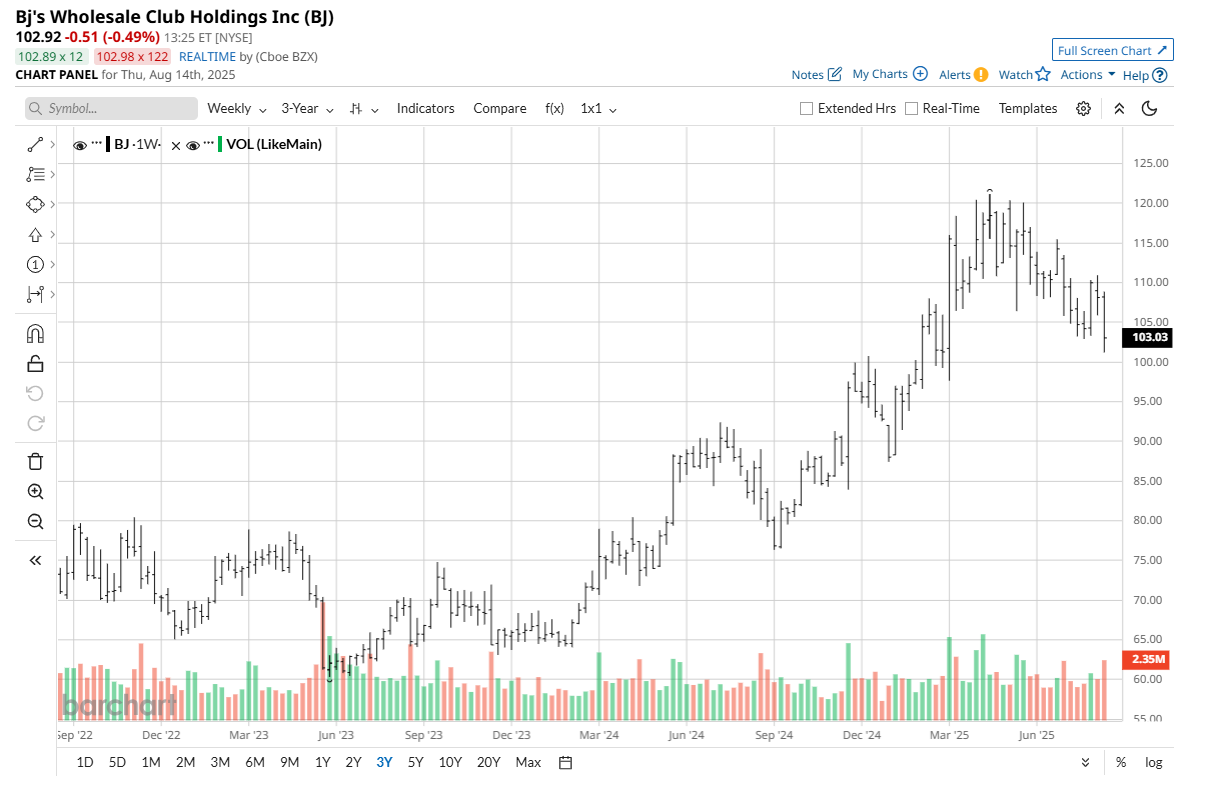Toggle log scale on the chart
The width and height of the screenshot is (1222, 792).
[1154, 762]
